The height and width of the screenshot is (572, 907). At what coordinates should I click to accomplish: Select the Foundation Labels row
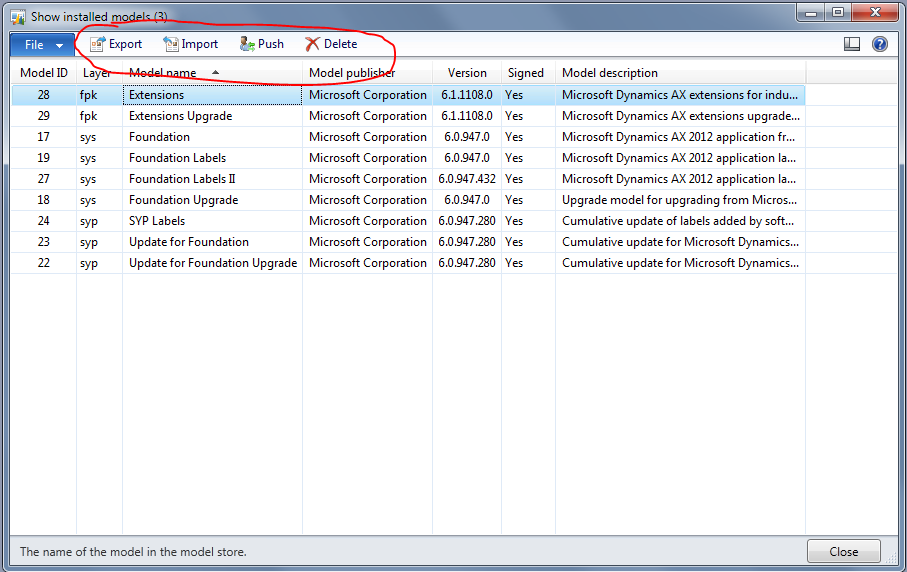pyautogui.click(x=408, y=158)
